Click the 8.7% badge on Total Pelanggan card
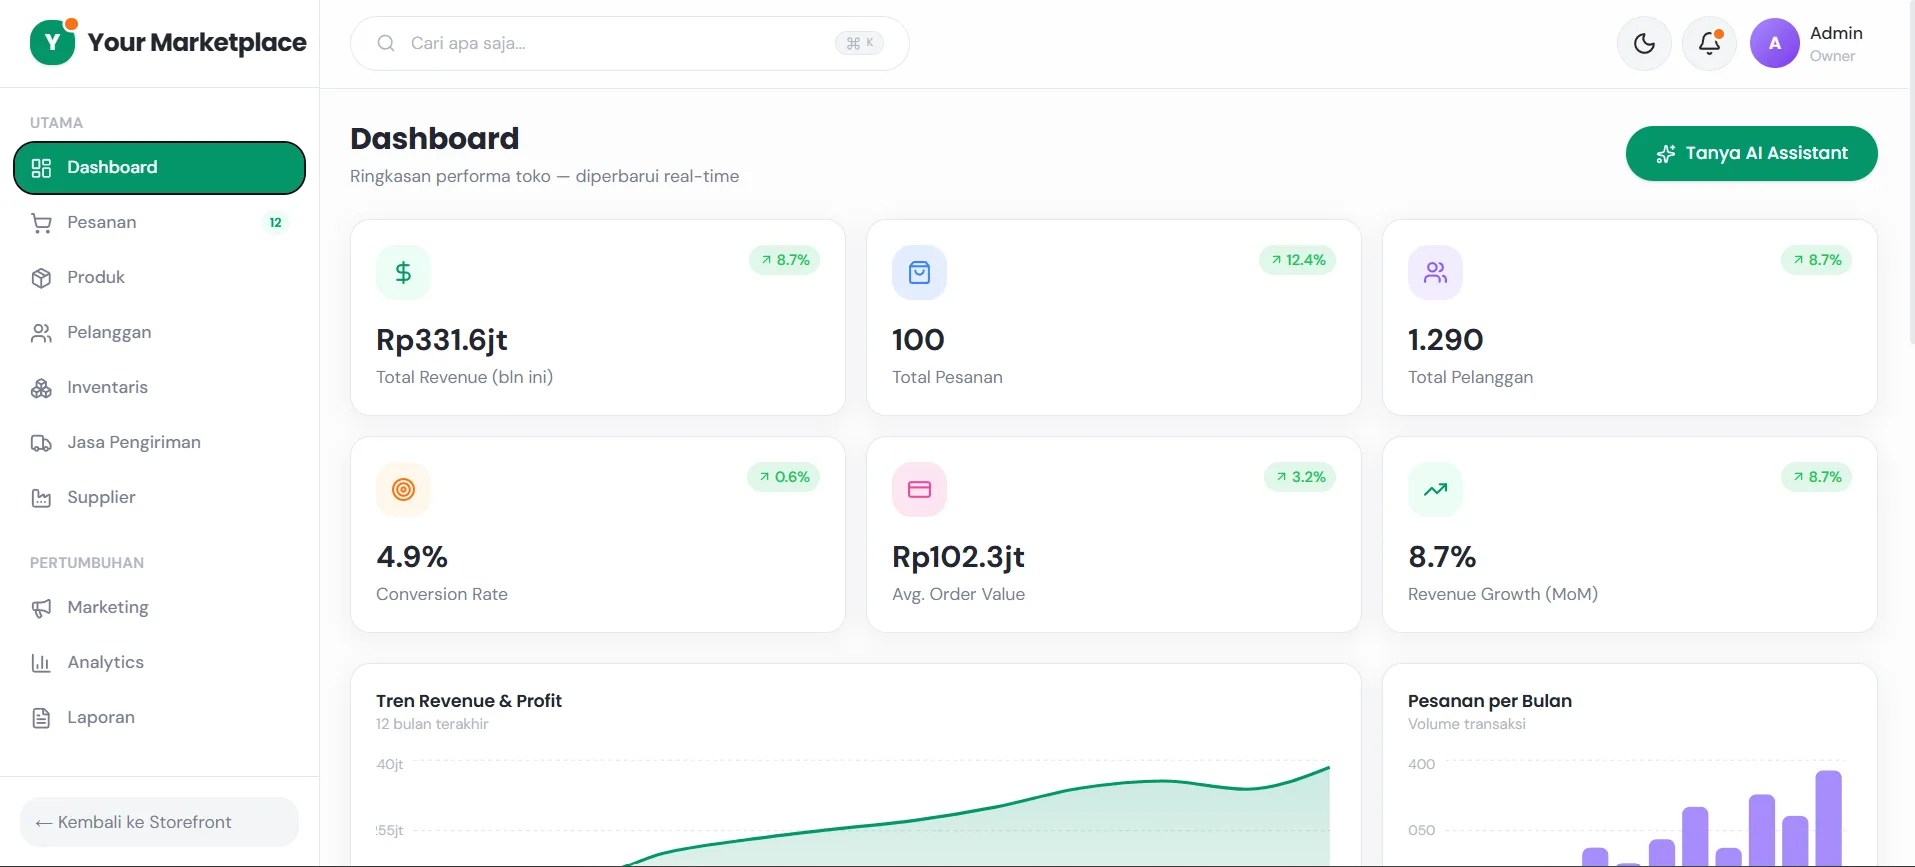The height and width of the screenshot is (867, 1915). pyautogui.click(x=1817, y=260)
